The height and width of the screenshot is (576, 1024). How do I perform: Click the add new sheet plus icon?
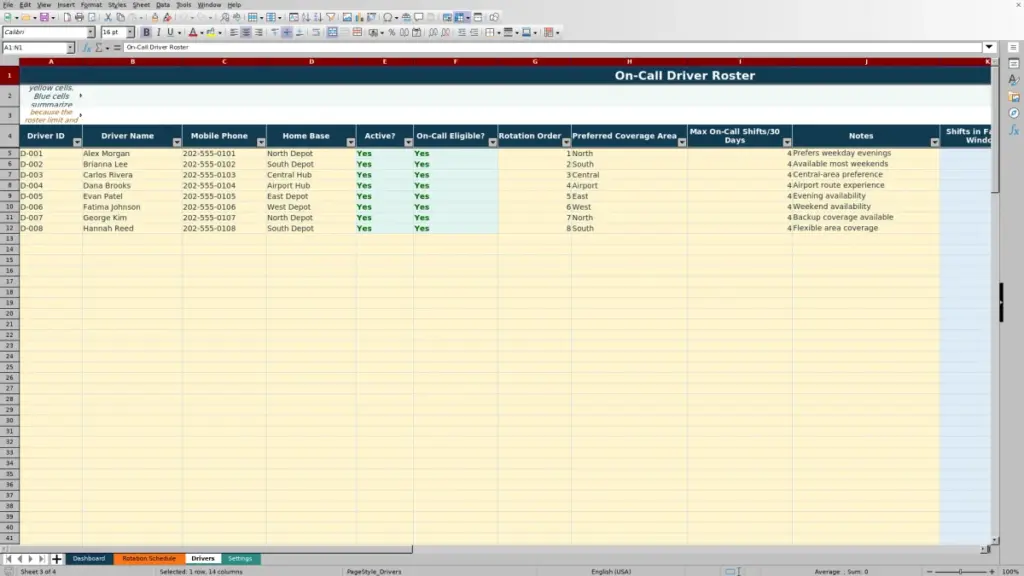[56, 558]
